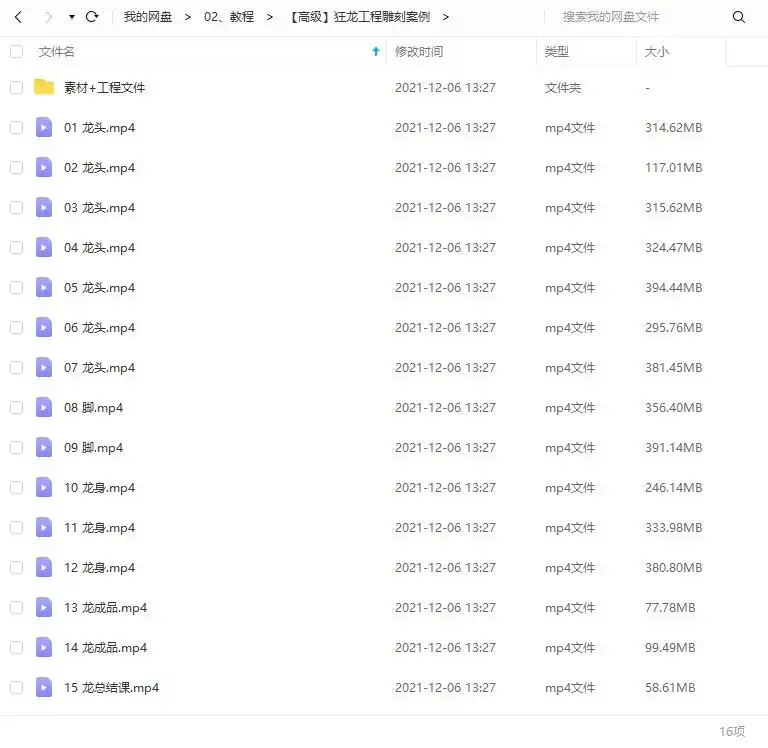Select checkbox beside 13 龙成品.mp4
The image size is (768, 748).
tap(16, 607)
